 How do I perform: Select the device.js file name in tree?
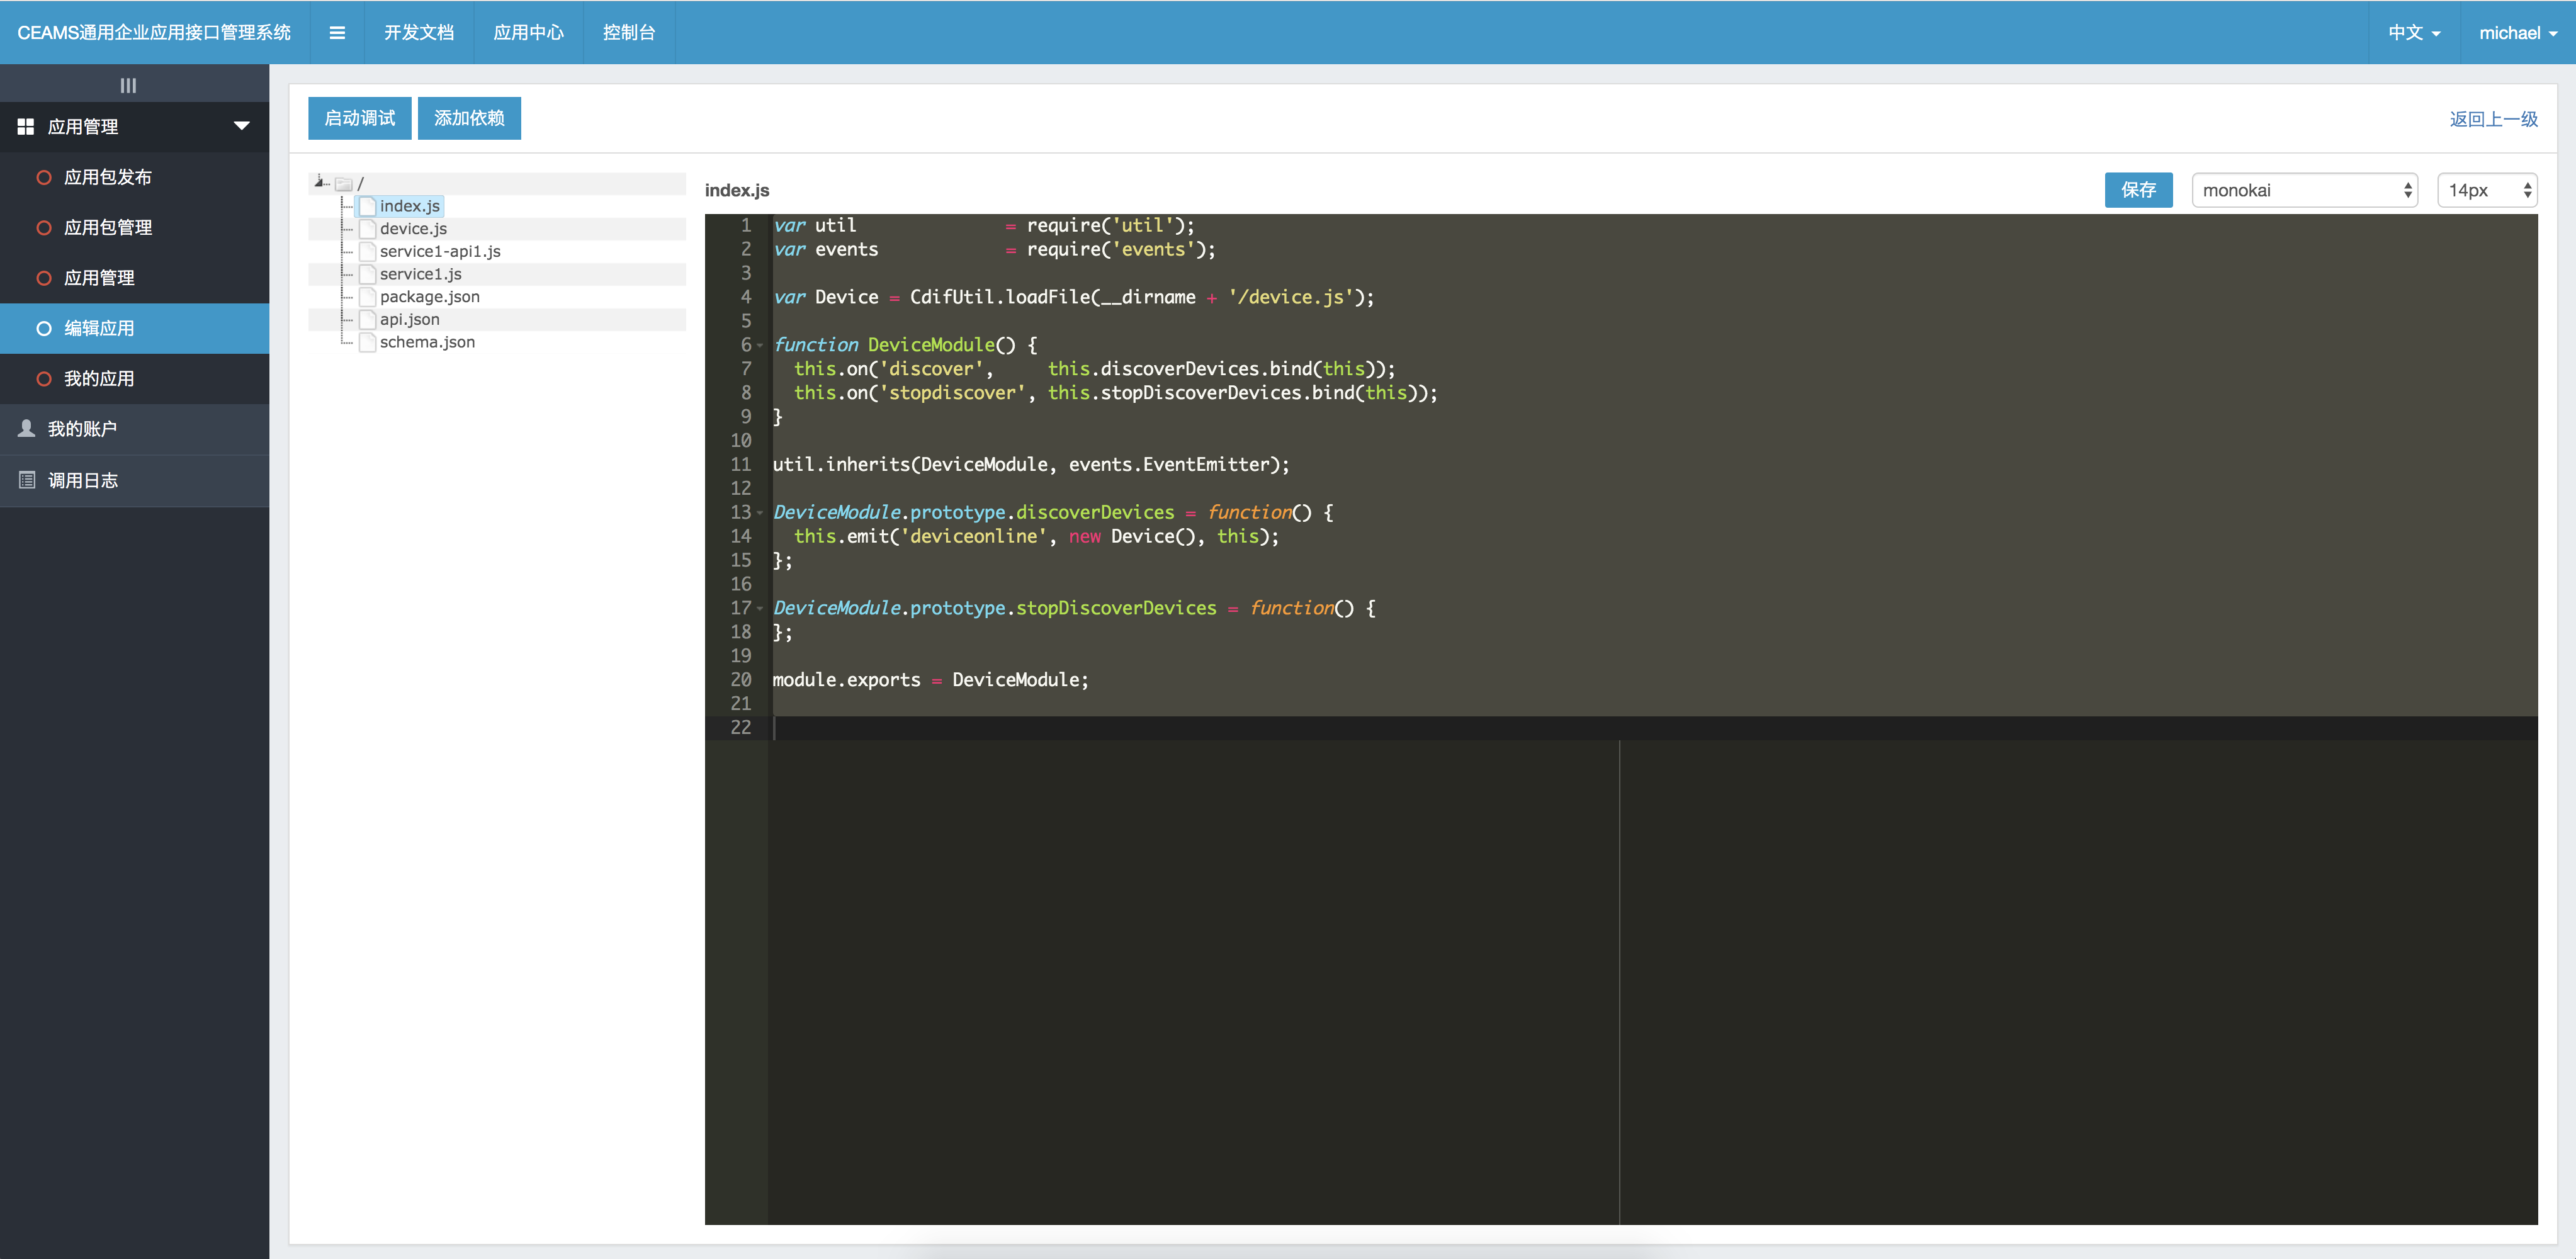point(413,229)
